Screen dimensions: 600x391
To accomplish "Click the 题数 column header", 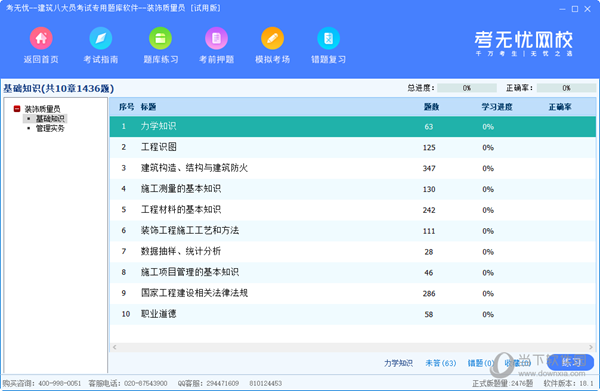I will [x=431, y=107].
